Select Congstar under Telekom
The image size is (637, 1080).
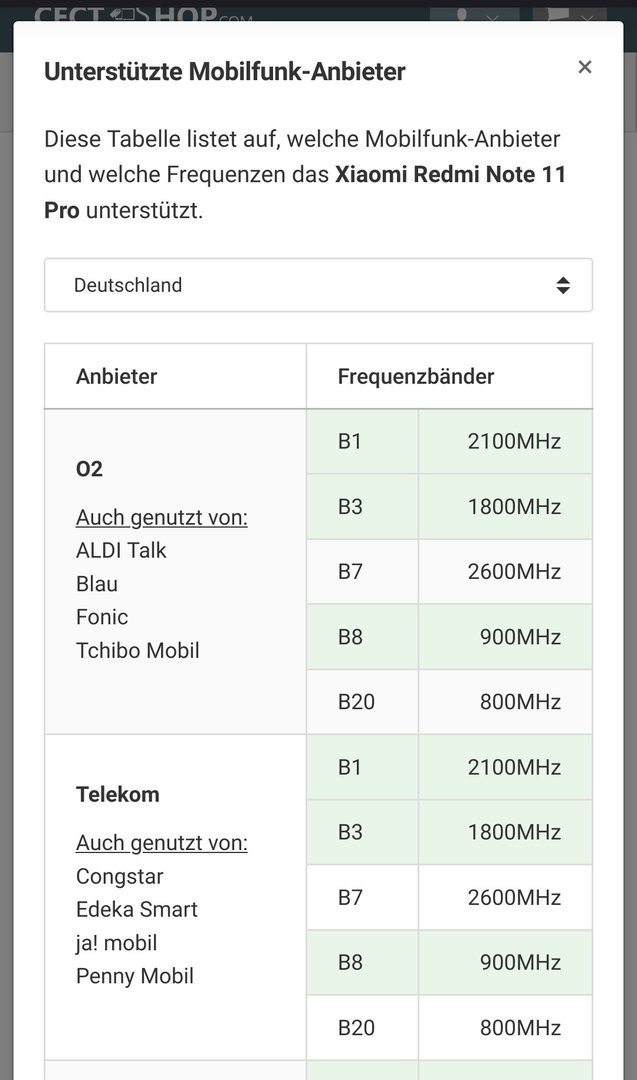120,876
